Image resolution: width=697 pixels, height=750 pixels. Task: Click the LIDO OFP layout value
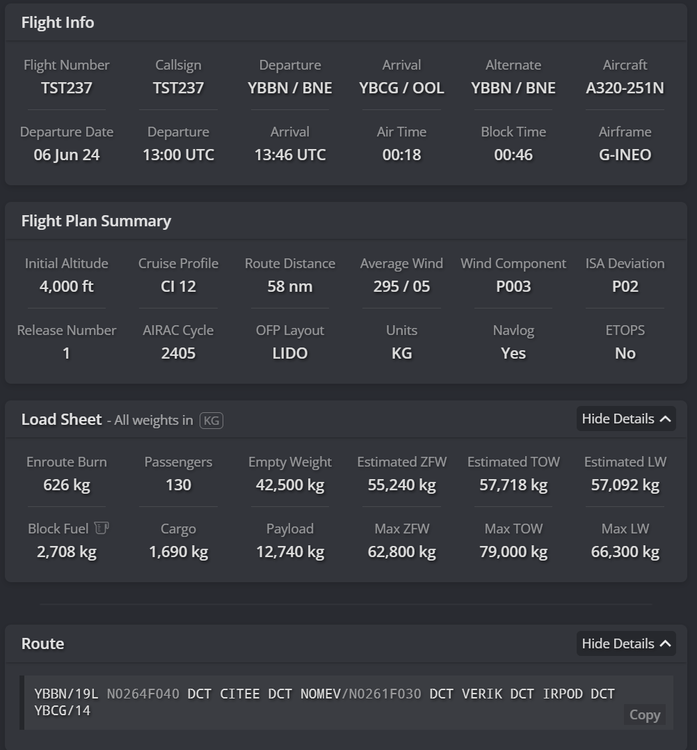(x=290, y=353)
